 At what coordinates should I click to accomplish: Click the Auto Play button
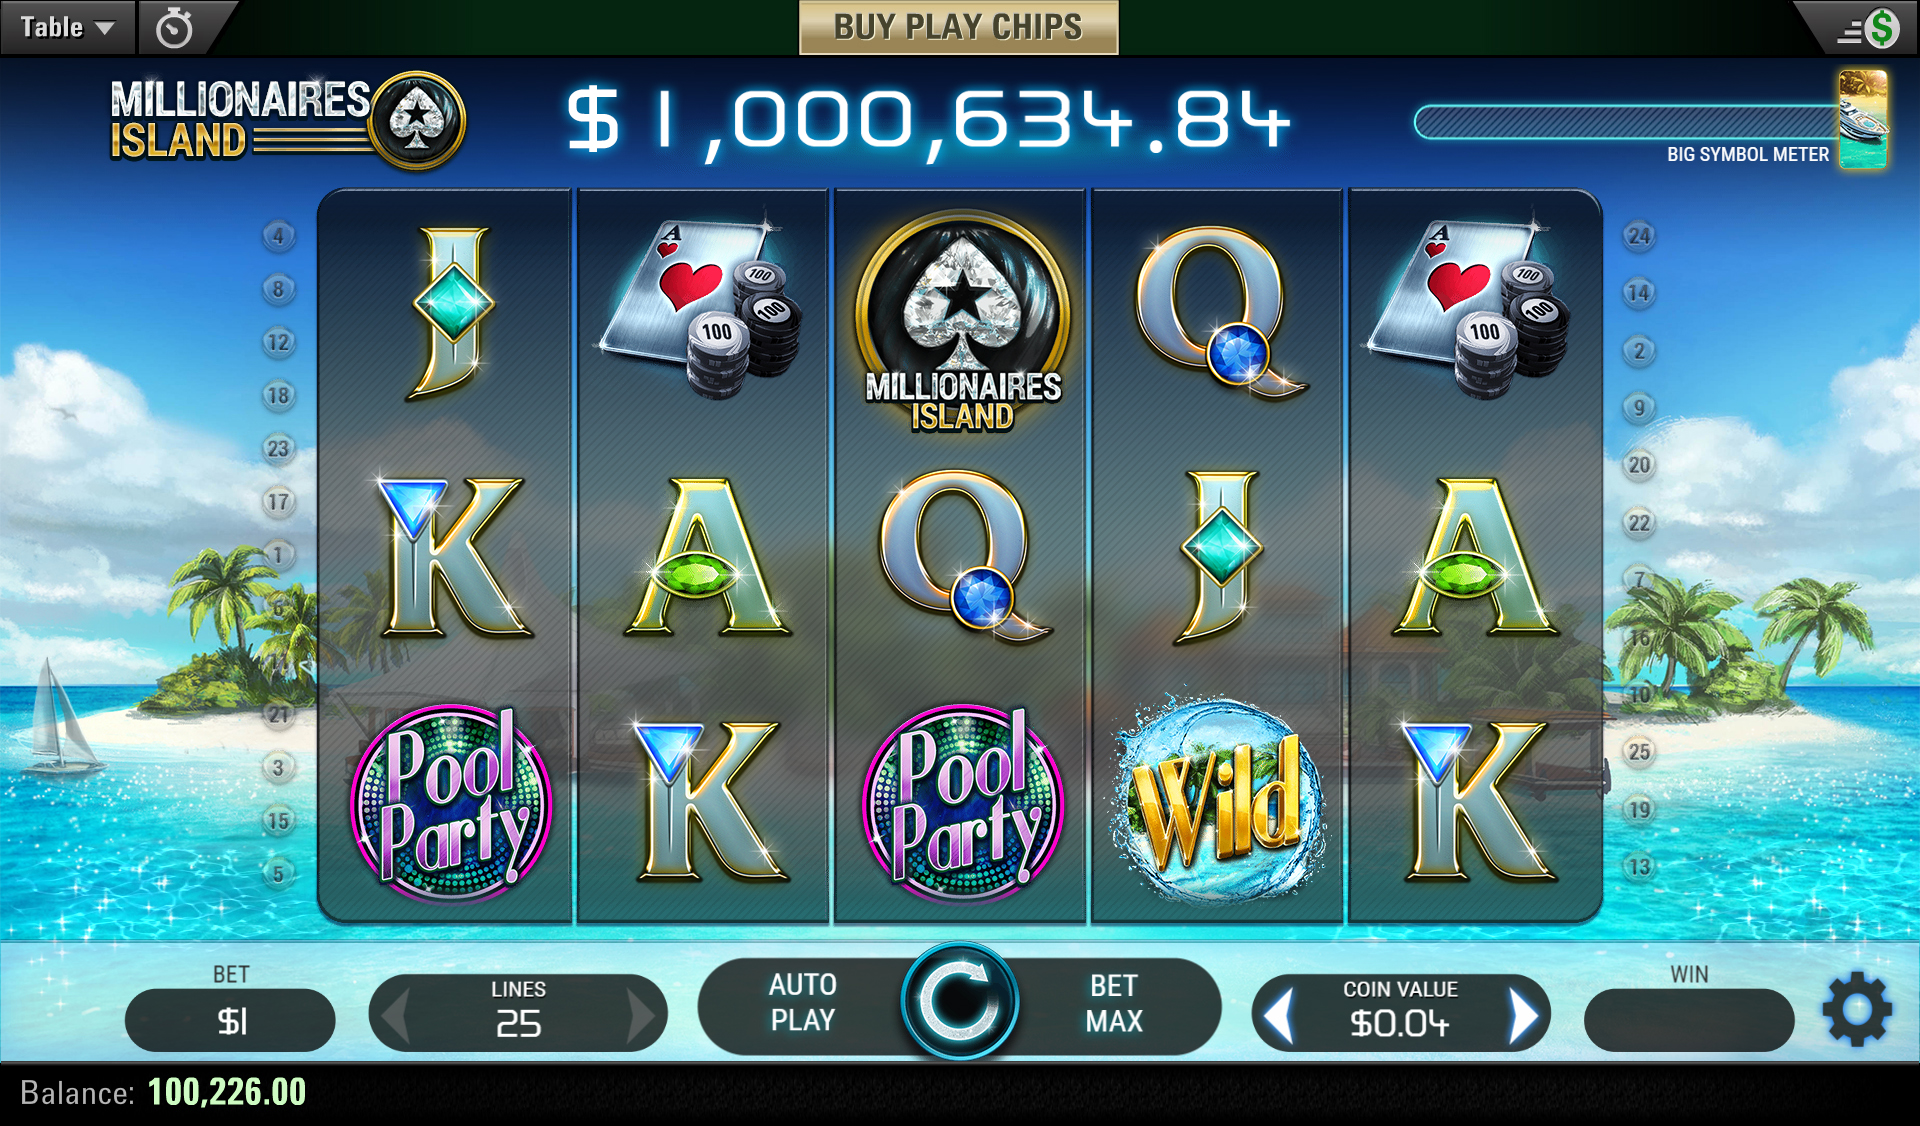[x=803, y=1003]
